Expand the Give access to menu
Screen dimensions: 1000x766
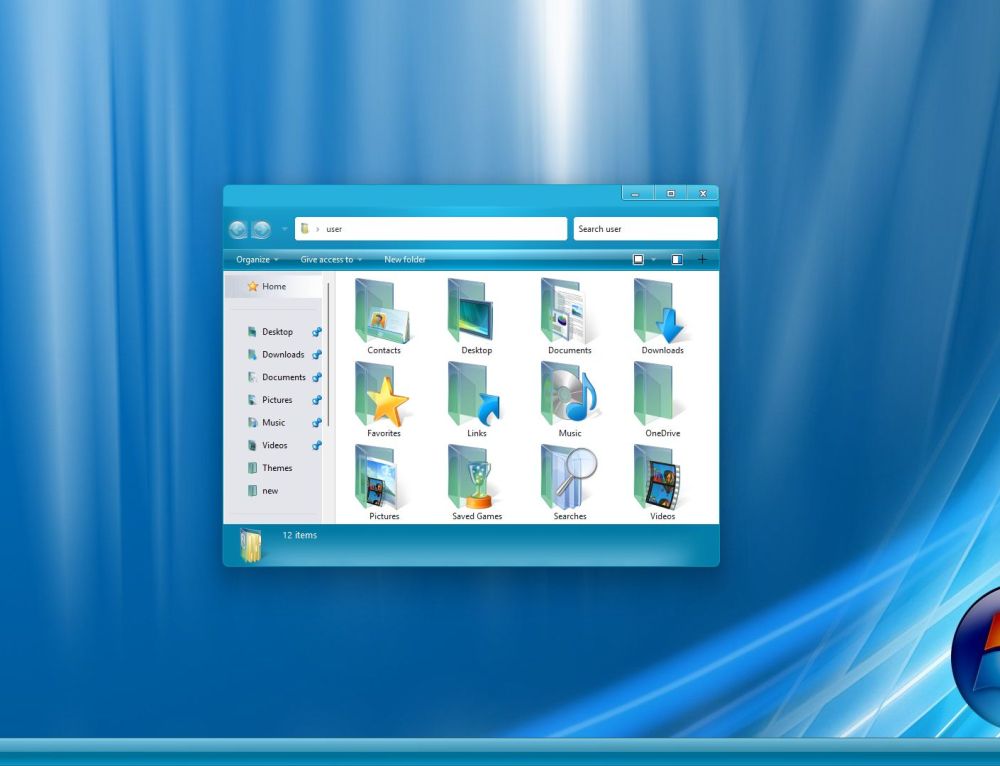click(x=327, y=259)
